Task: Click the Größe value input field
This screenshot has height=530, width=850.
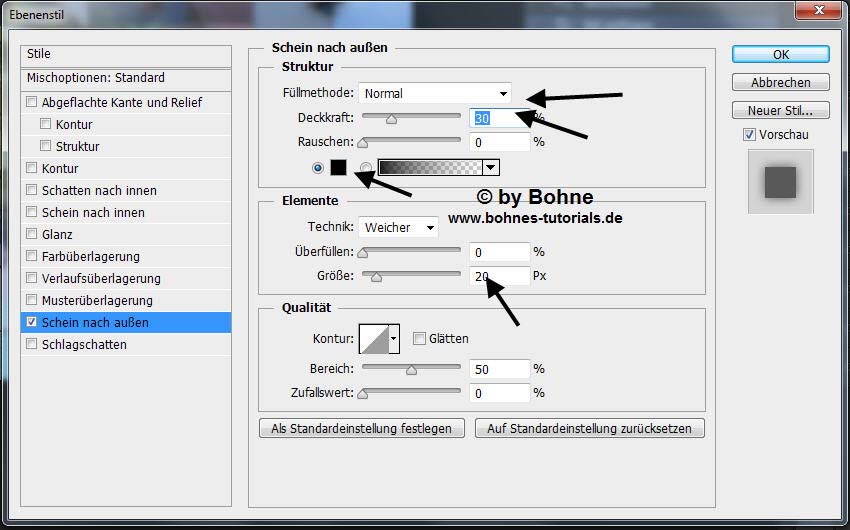Action: coord(499,276)
